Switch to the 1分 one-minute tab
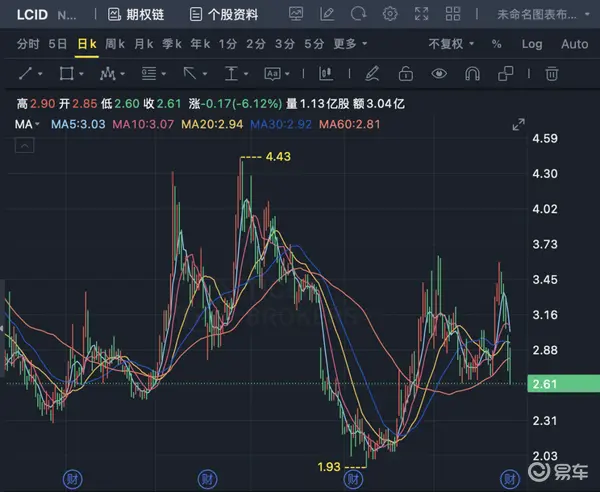 point(228,44)
